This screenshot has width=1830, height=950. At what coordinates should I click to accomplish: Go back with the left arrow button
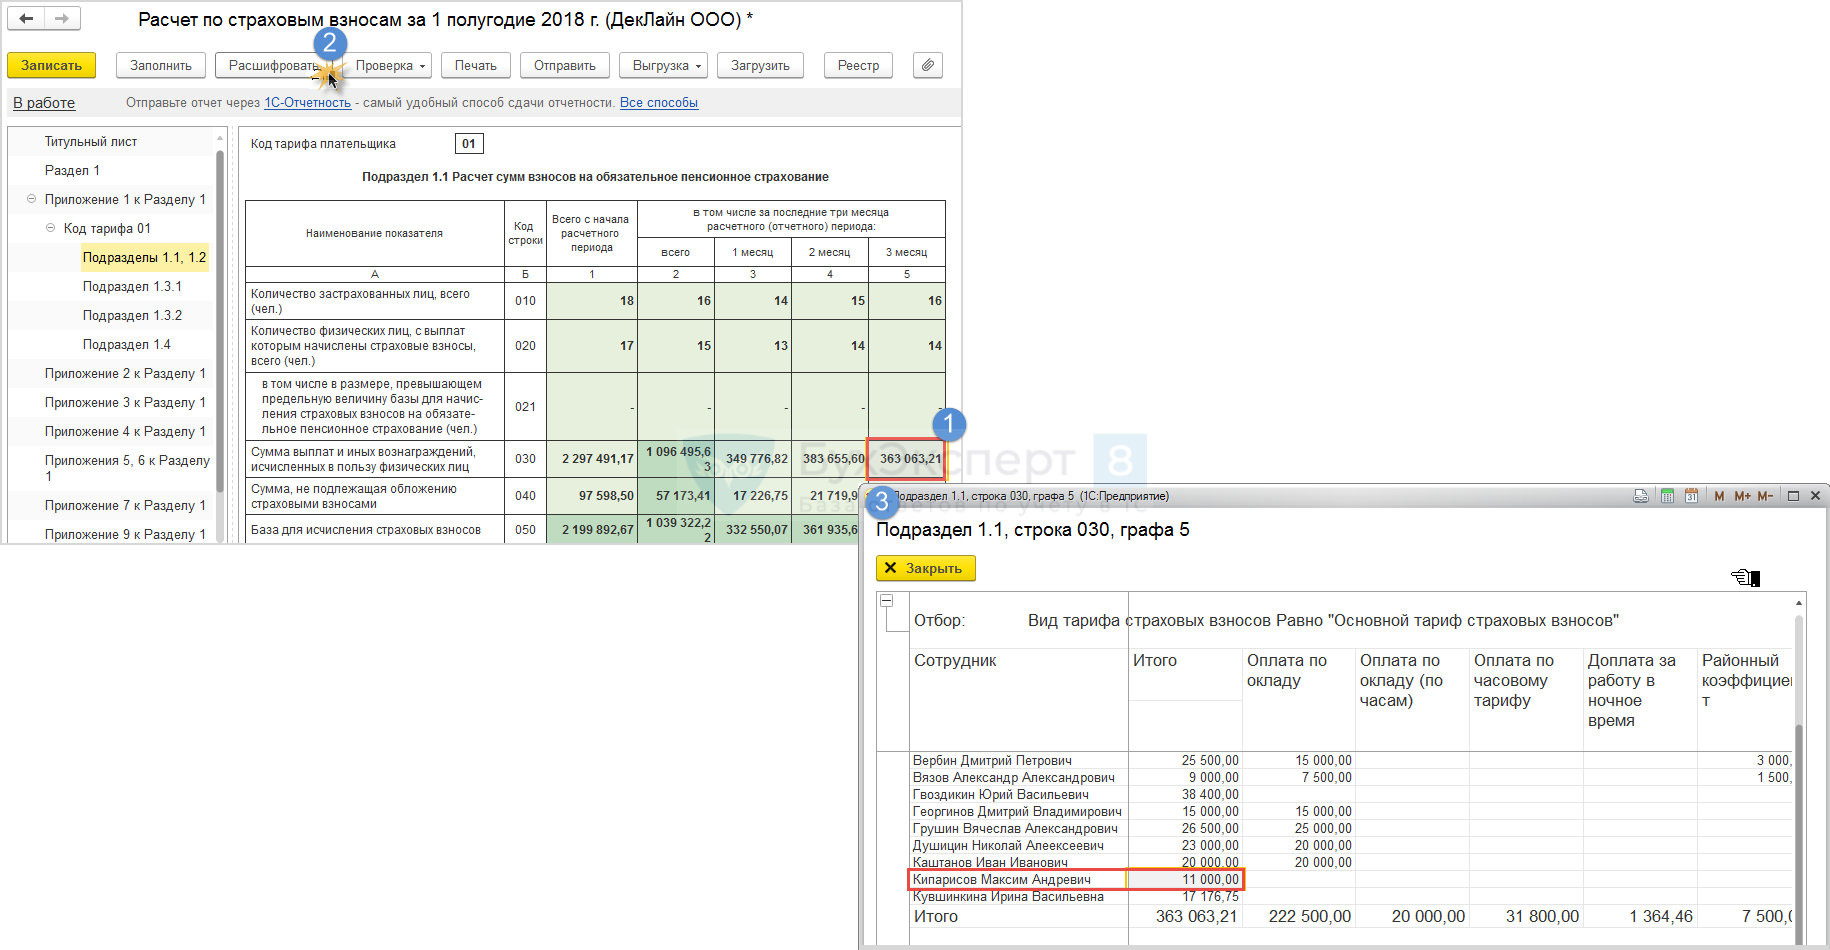click(26, 18)
